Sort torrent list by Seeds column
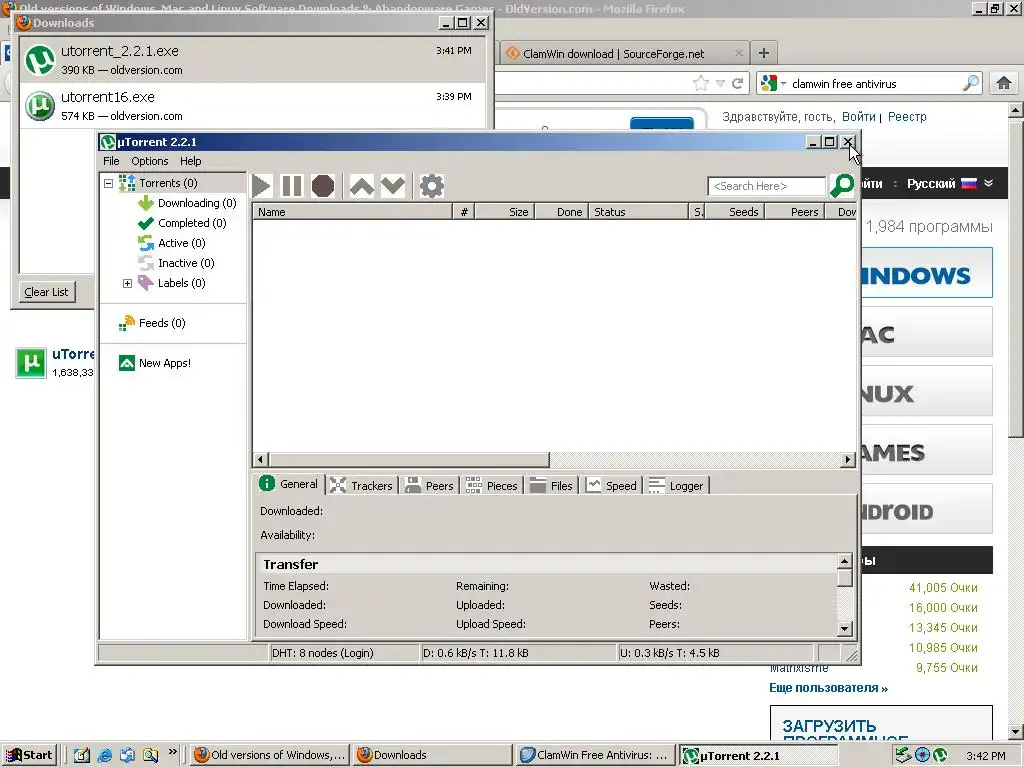This screenshot has height=768, width=1024. point(735,212)
